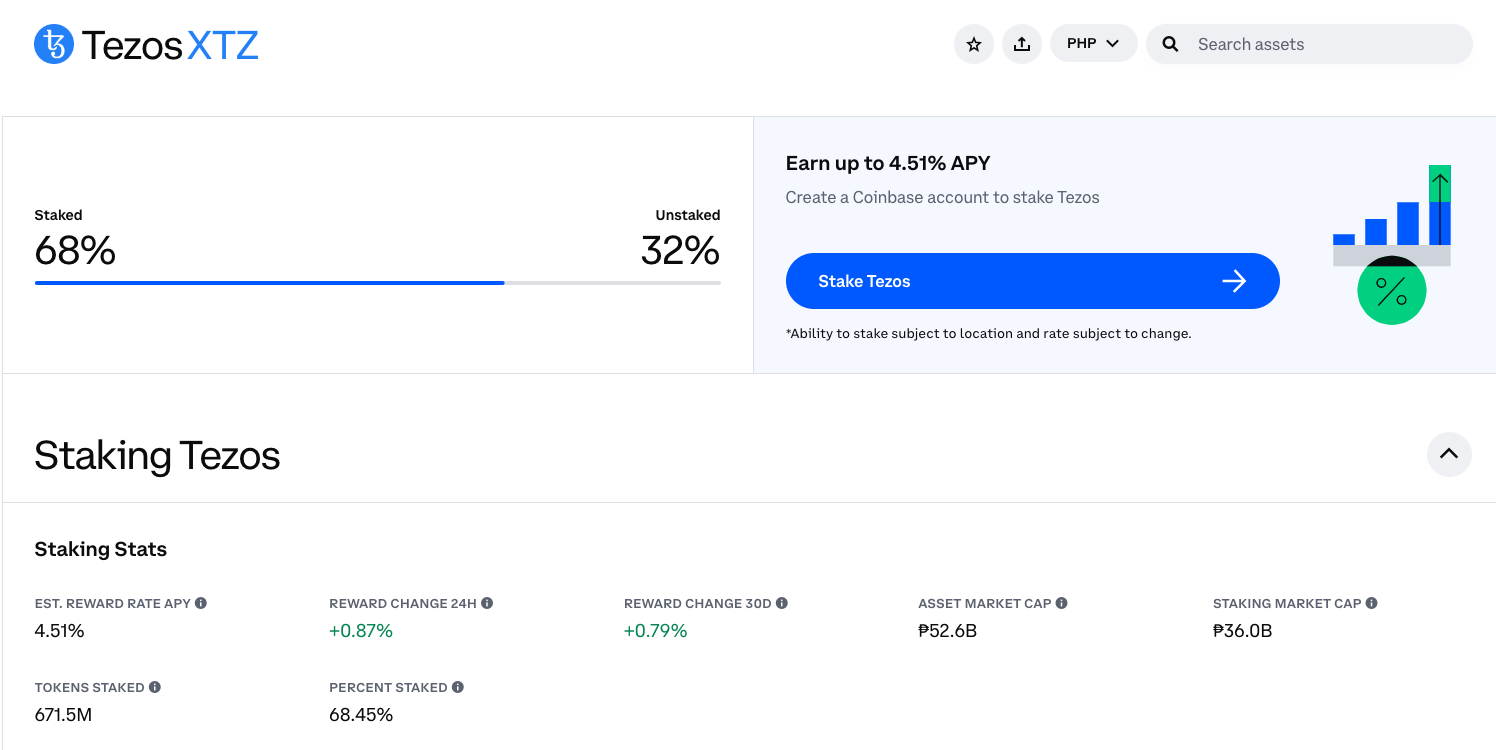The width and height of the screenshot is (1496, 750).
Task: Open info icon beside Reward Change 30D
Action: (782, 603)
